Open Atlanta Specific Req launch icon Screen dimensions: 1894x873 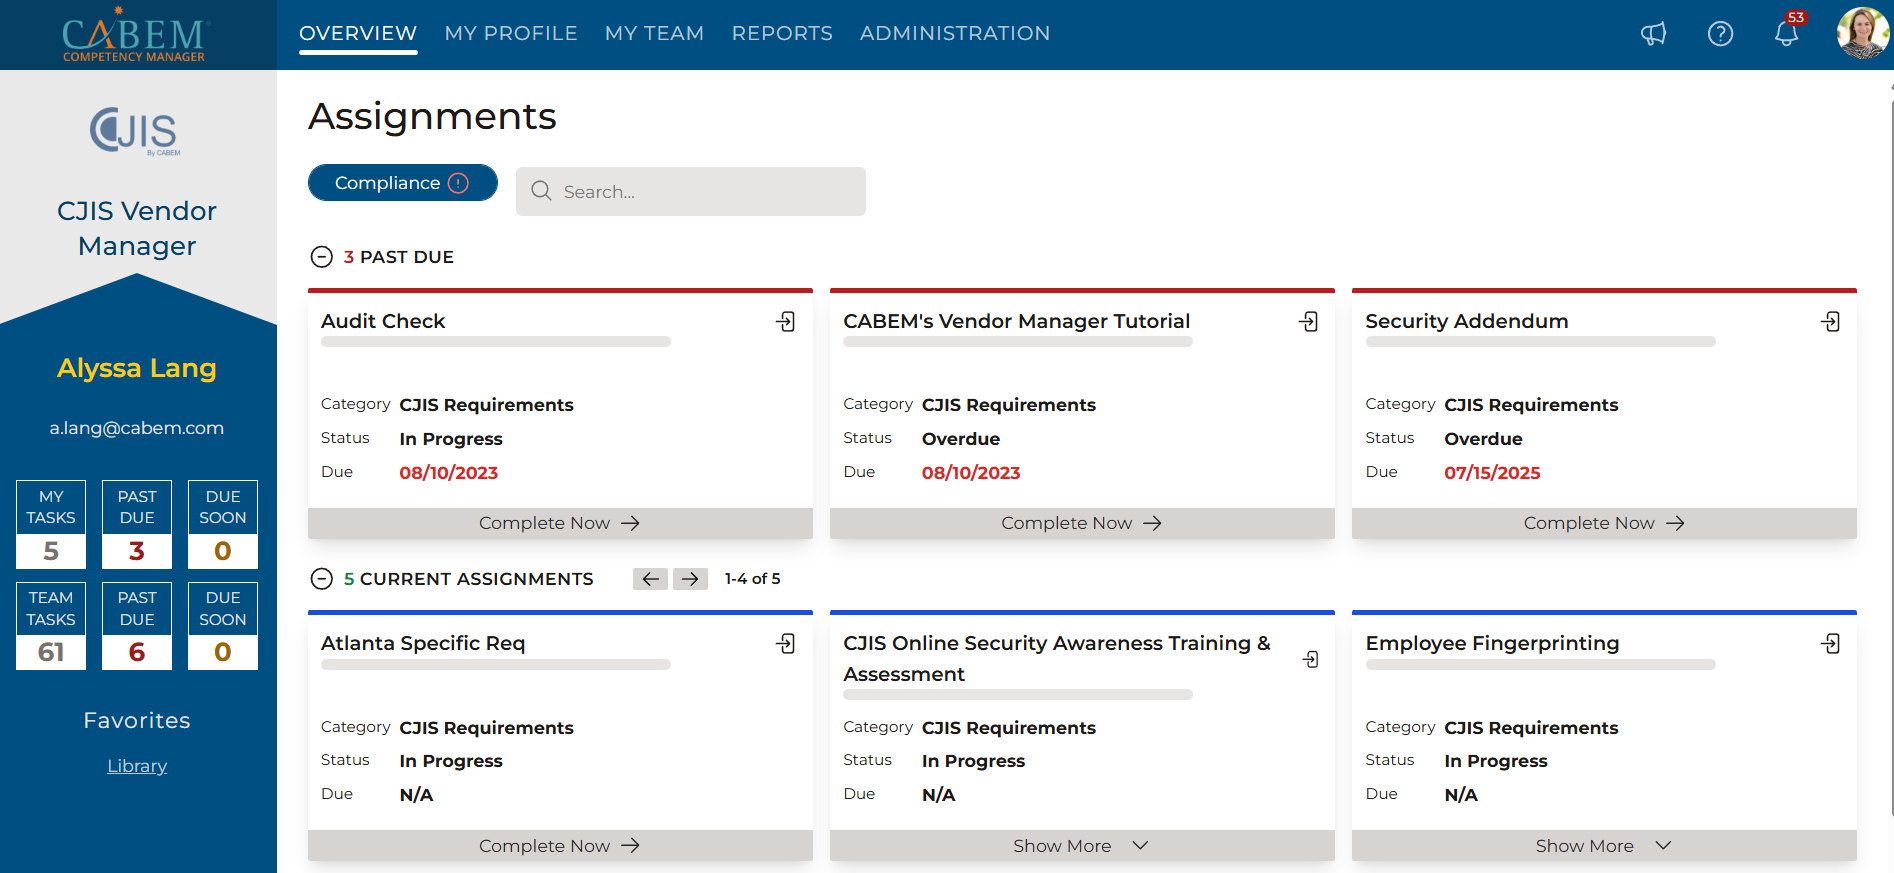(786, 643)
